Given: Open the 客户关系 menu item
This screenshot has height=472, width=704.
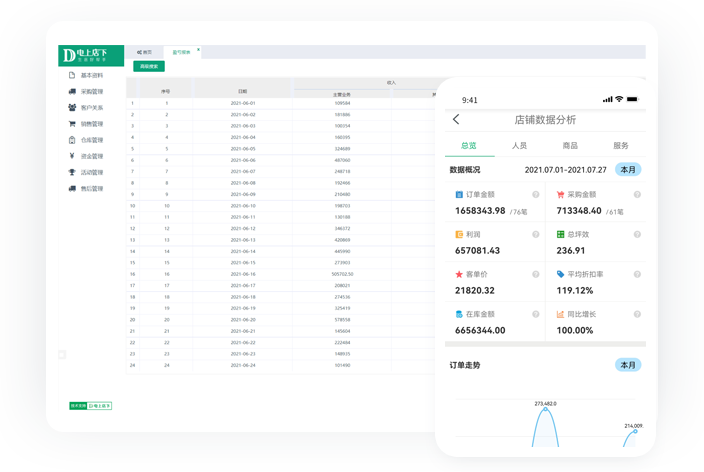Looking at the screenshot, I should coord(92,108).
